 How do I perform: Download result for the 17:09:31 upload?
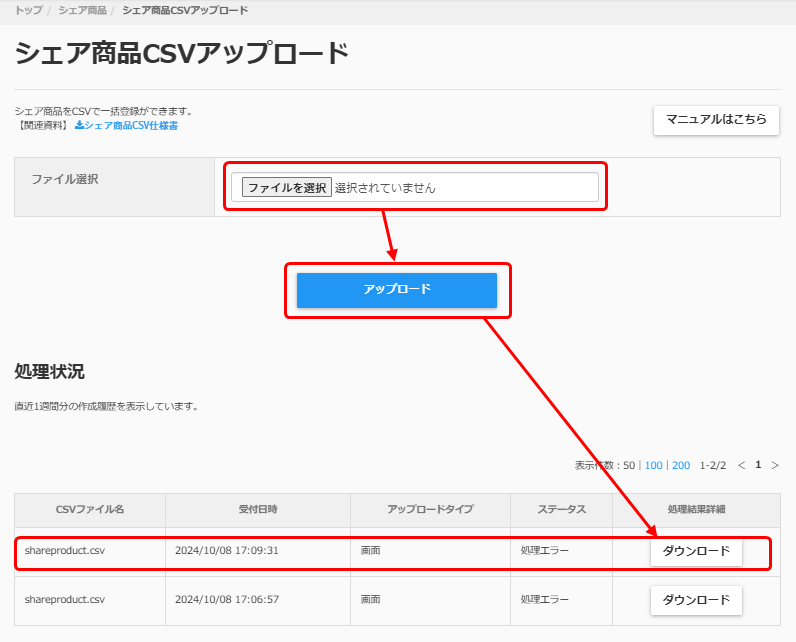click(x=696, y=551)
